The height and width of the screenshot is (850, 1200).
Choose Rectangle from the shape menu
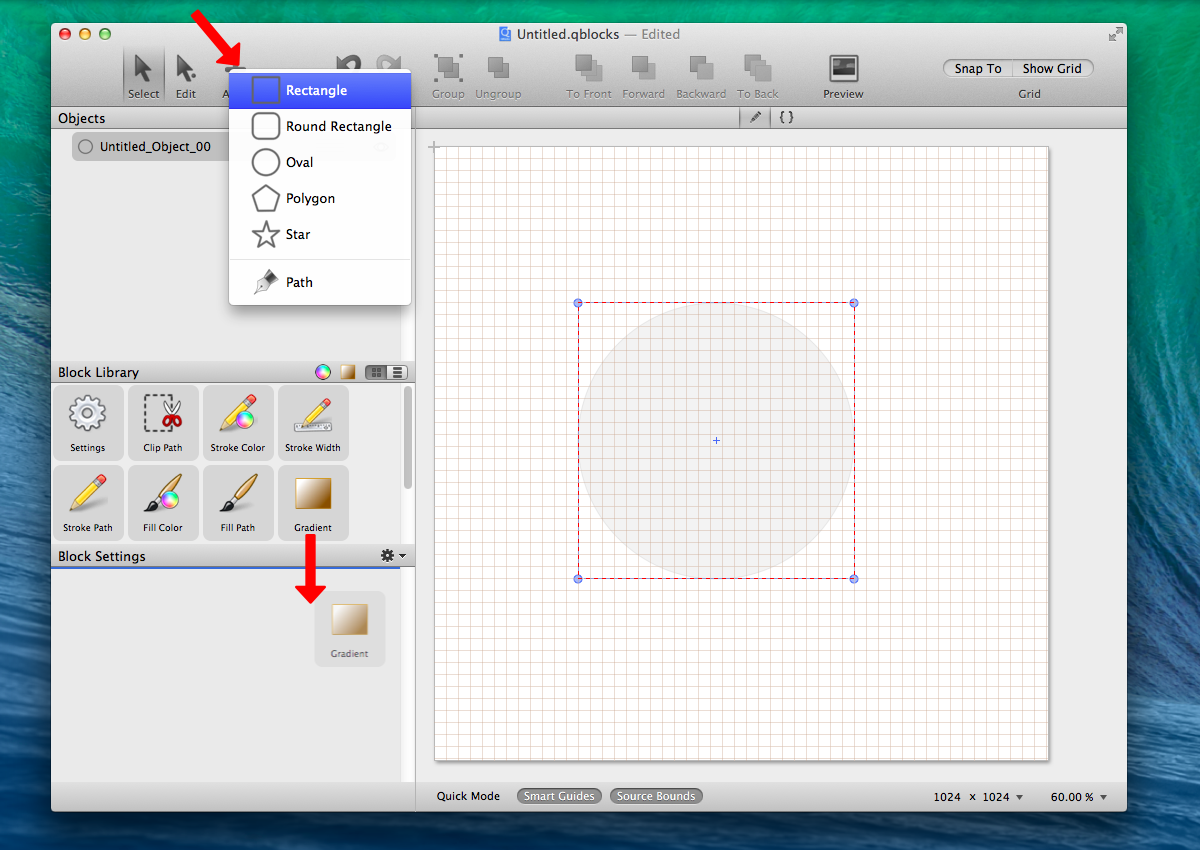coord(320,90)
